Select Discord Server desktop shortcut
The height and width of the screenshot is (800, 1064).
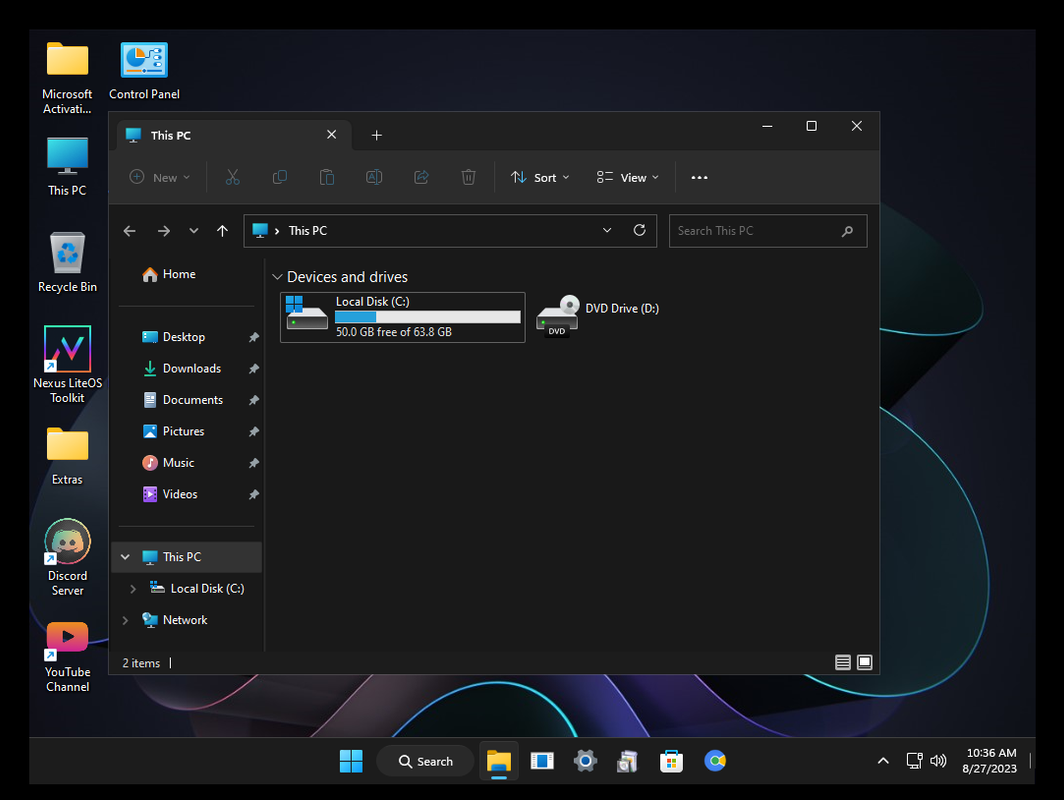click(67, 558)
